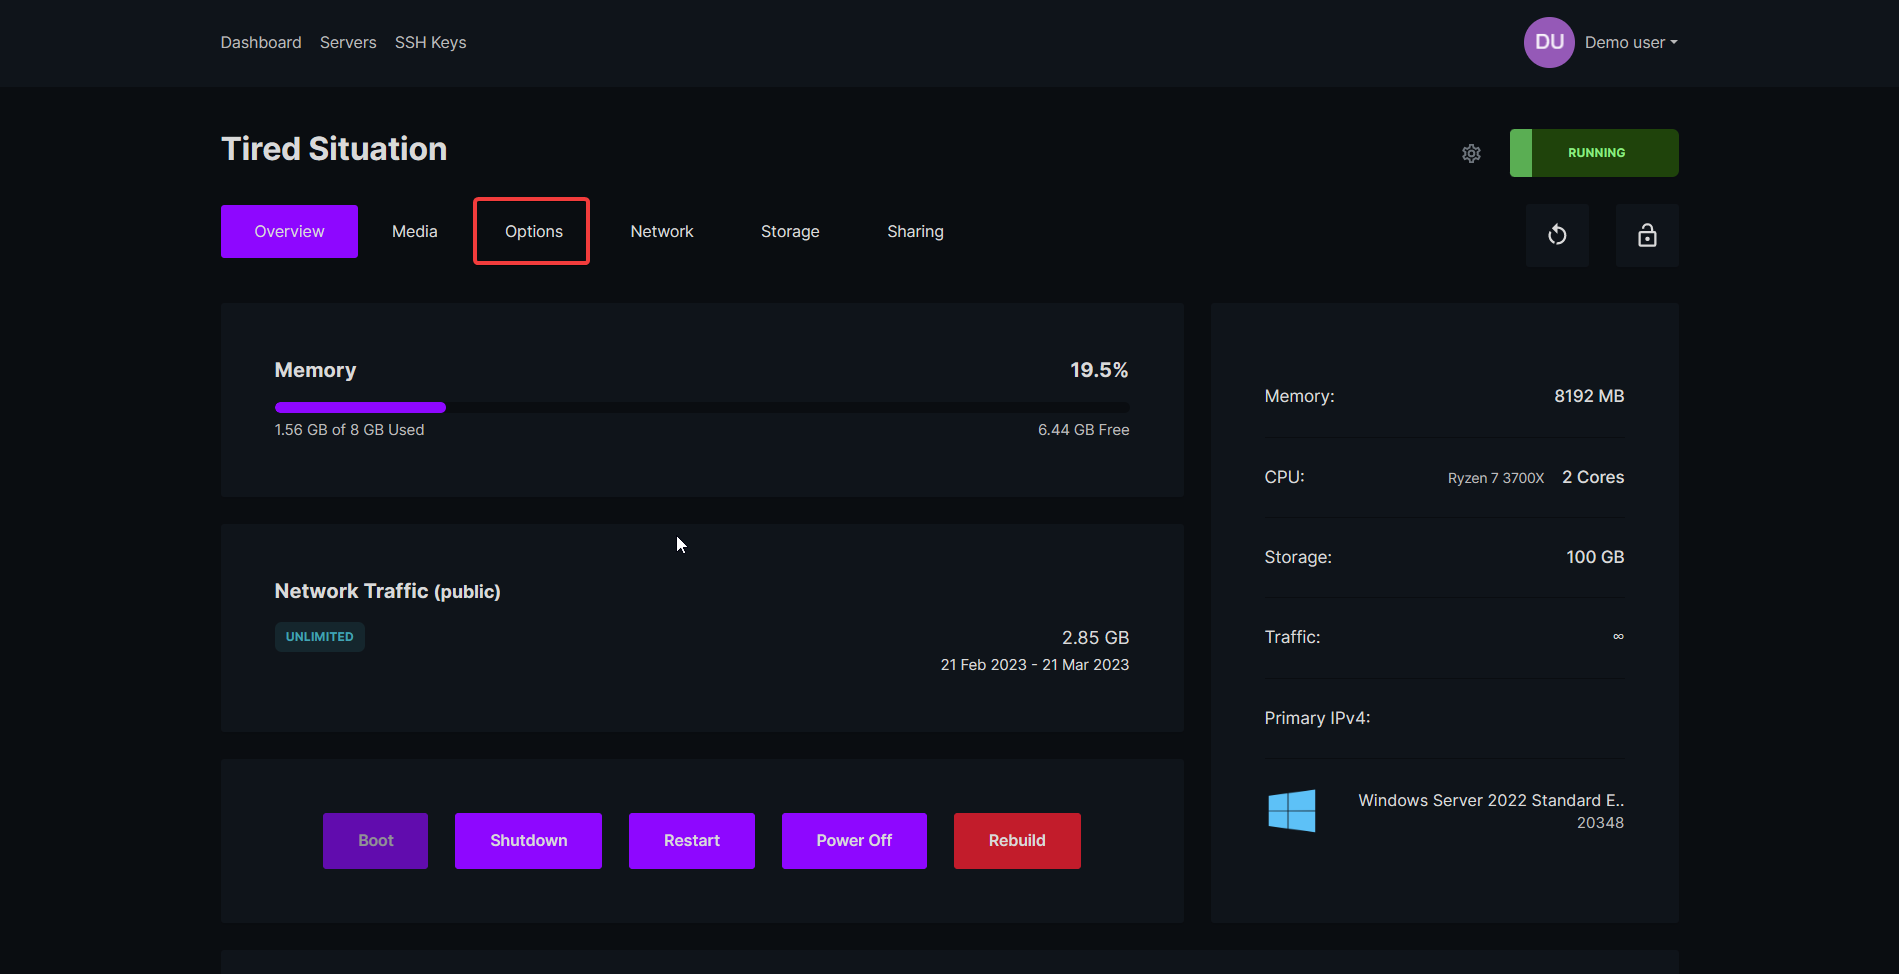Open the Servers link in navigation
The width and height of the screenshot is (1899, 974).
(348, 42)
